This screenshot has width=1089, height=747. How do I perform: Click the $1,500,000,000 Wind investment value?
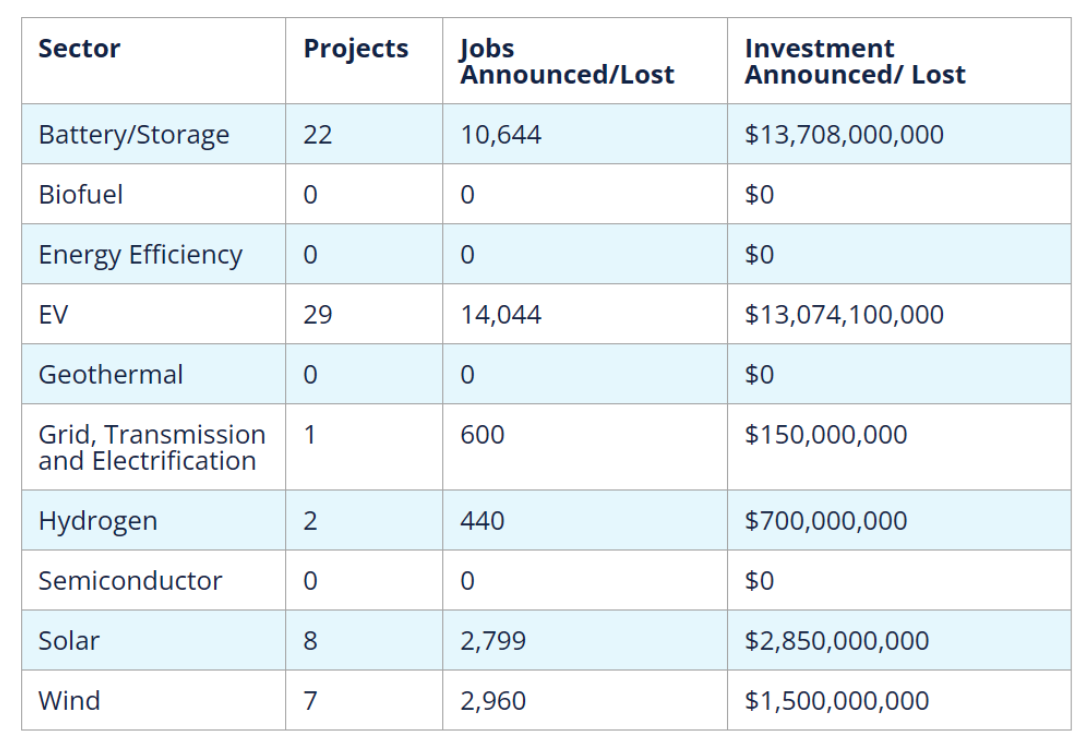836,701
